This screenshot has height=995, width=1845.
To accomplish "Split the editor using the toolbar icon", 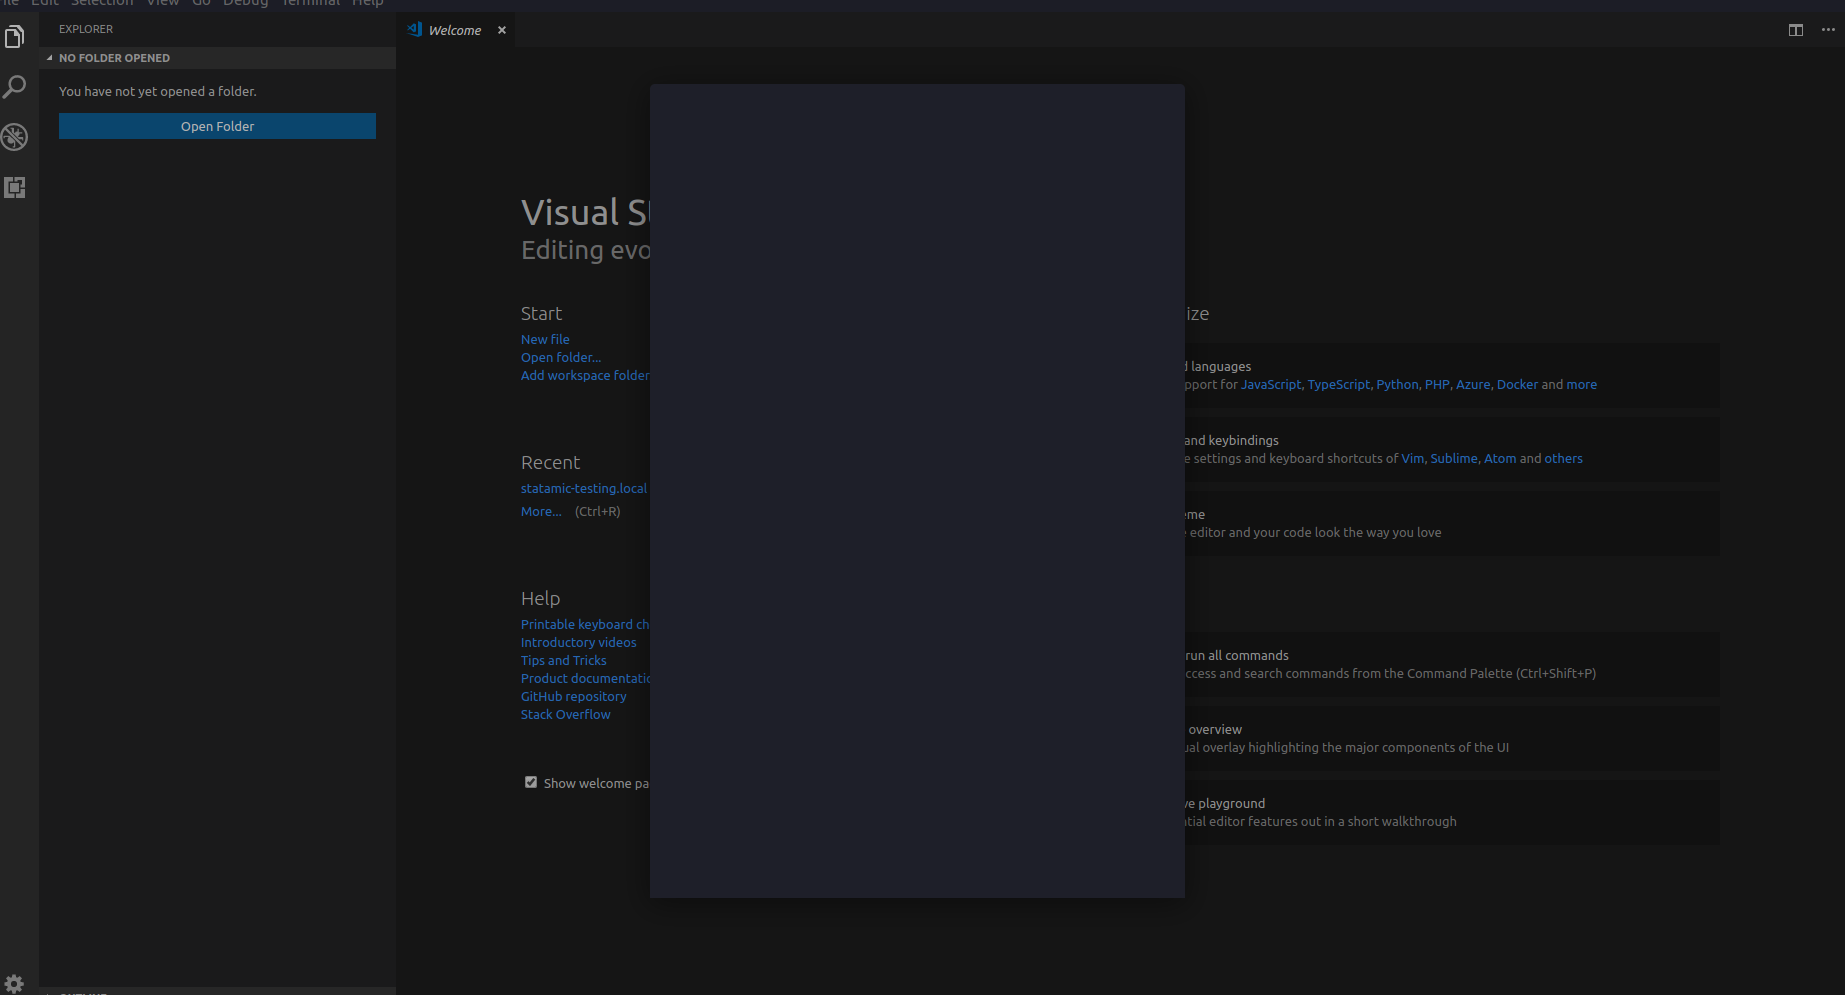I will [1795, 30].
